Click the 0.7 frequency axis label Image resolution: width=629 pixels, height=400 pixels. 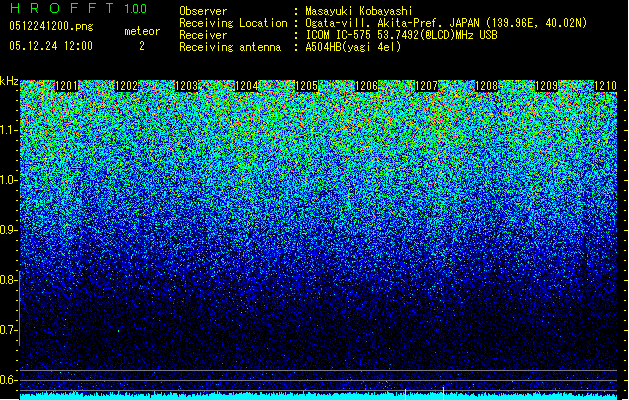click(x=9, y=331)
